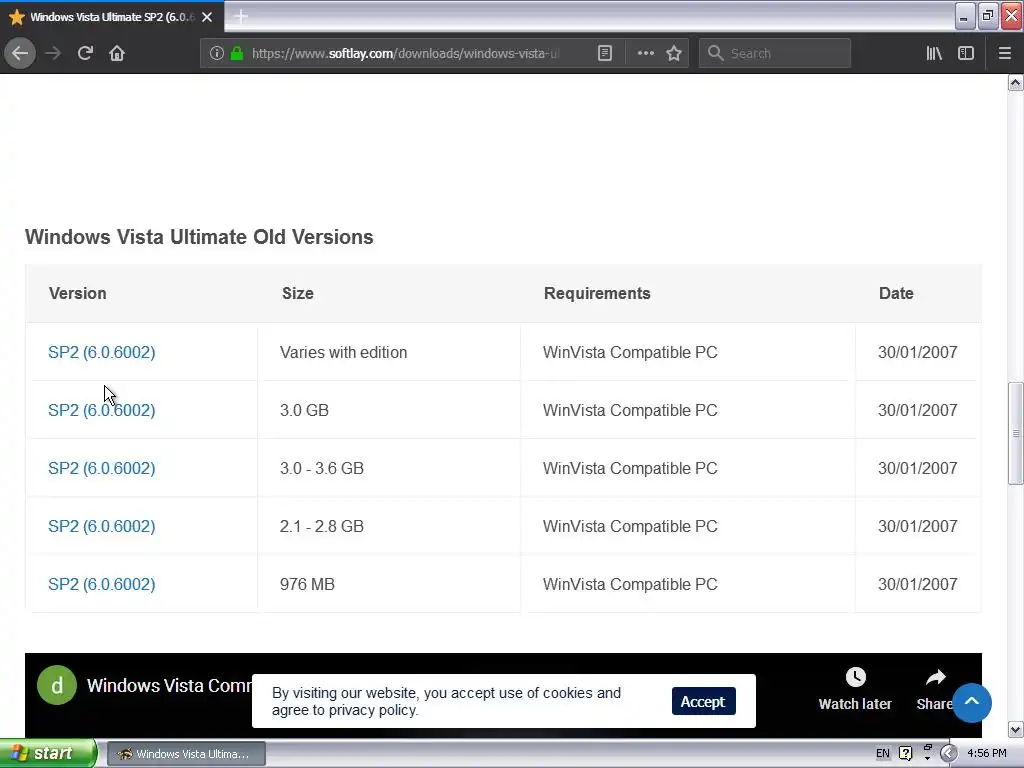This screenshot has height=768, width=1024.
Task: Click the Requirements column header
Action: [x=597, y=293]
